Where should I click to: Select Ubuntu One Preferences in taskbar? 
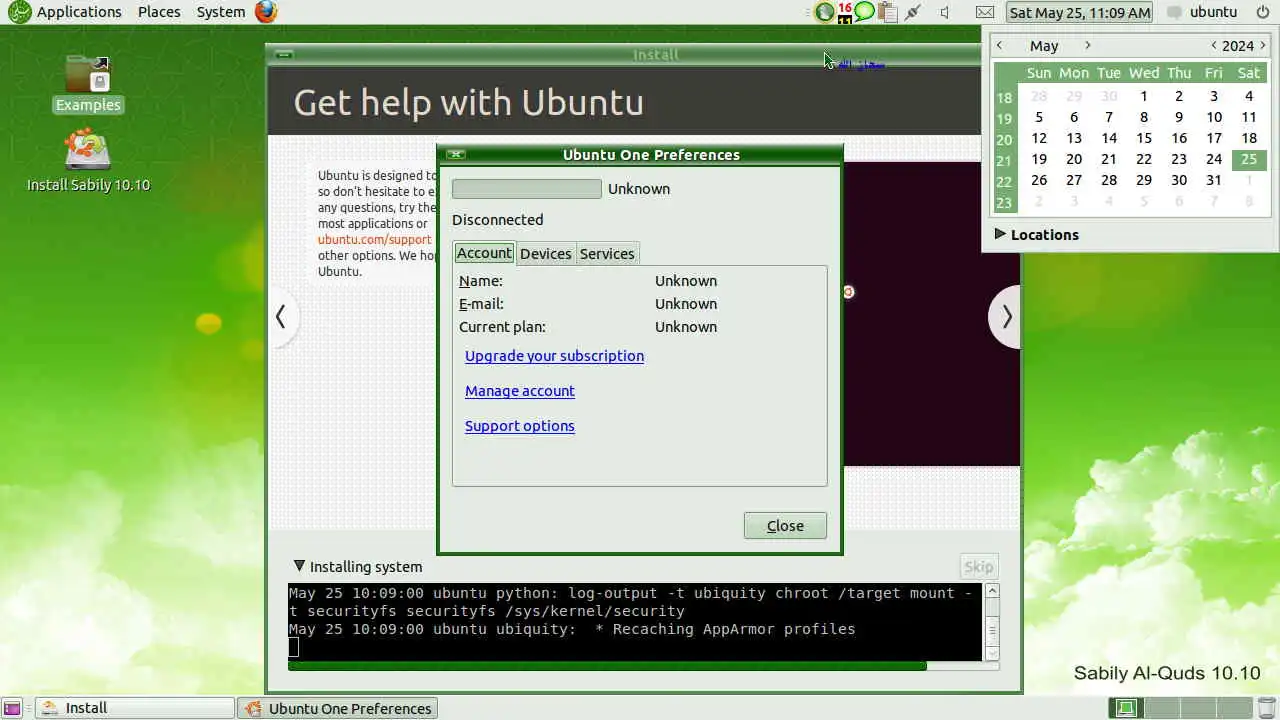[338, 708]
